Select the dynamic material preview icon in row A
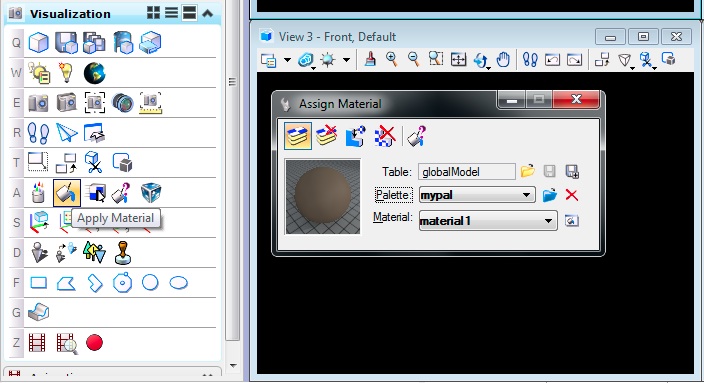This screenshot has height=383, width=704. [x=95, y=193]
